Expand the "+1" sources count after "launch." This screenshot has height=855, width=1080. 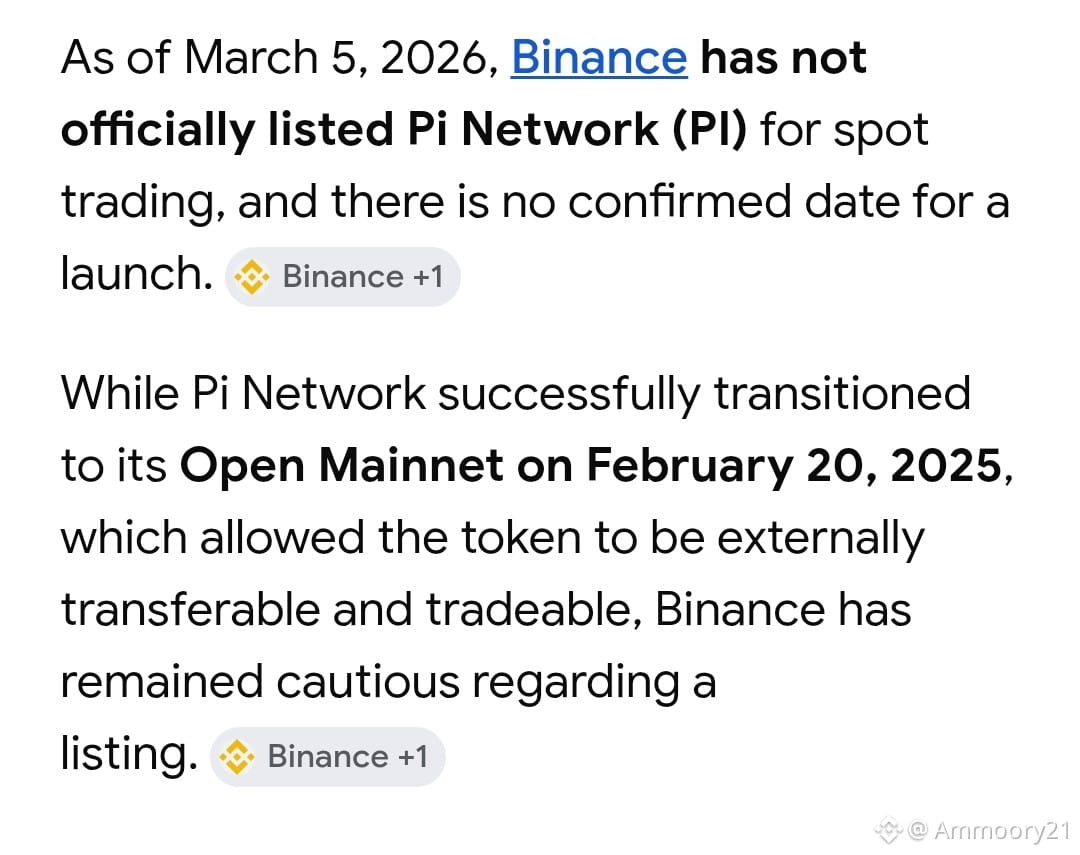click(428, 277)
